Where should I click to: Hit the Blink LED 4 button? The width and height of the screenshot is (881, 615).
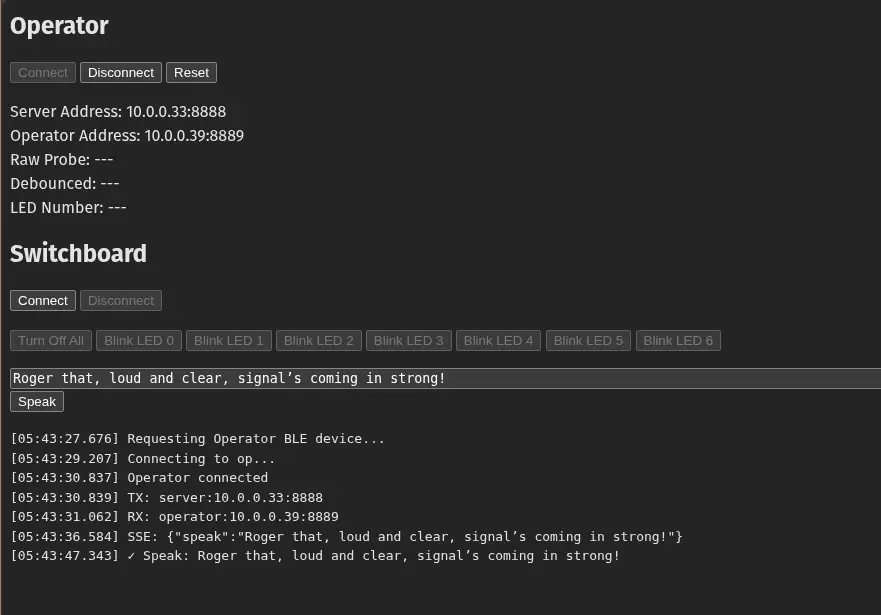(499, 341)
